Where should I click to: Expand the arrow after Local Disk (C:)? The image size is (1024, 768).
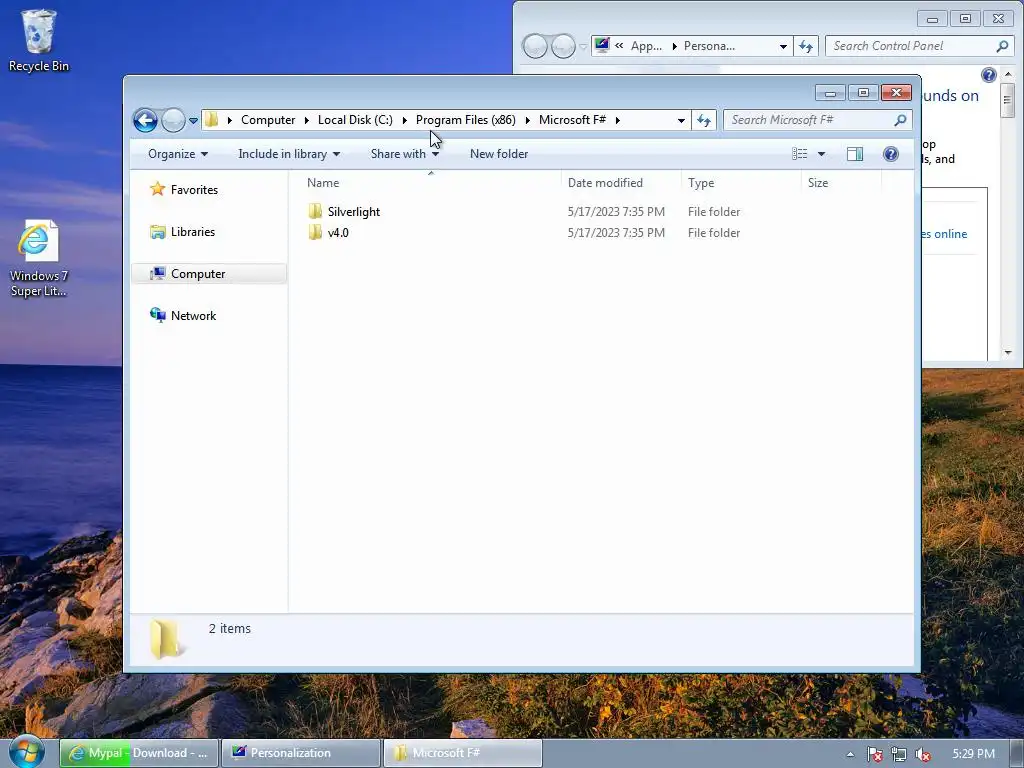click(404, 120)
